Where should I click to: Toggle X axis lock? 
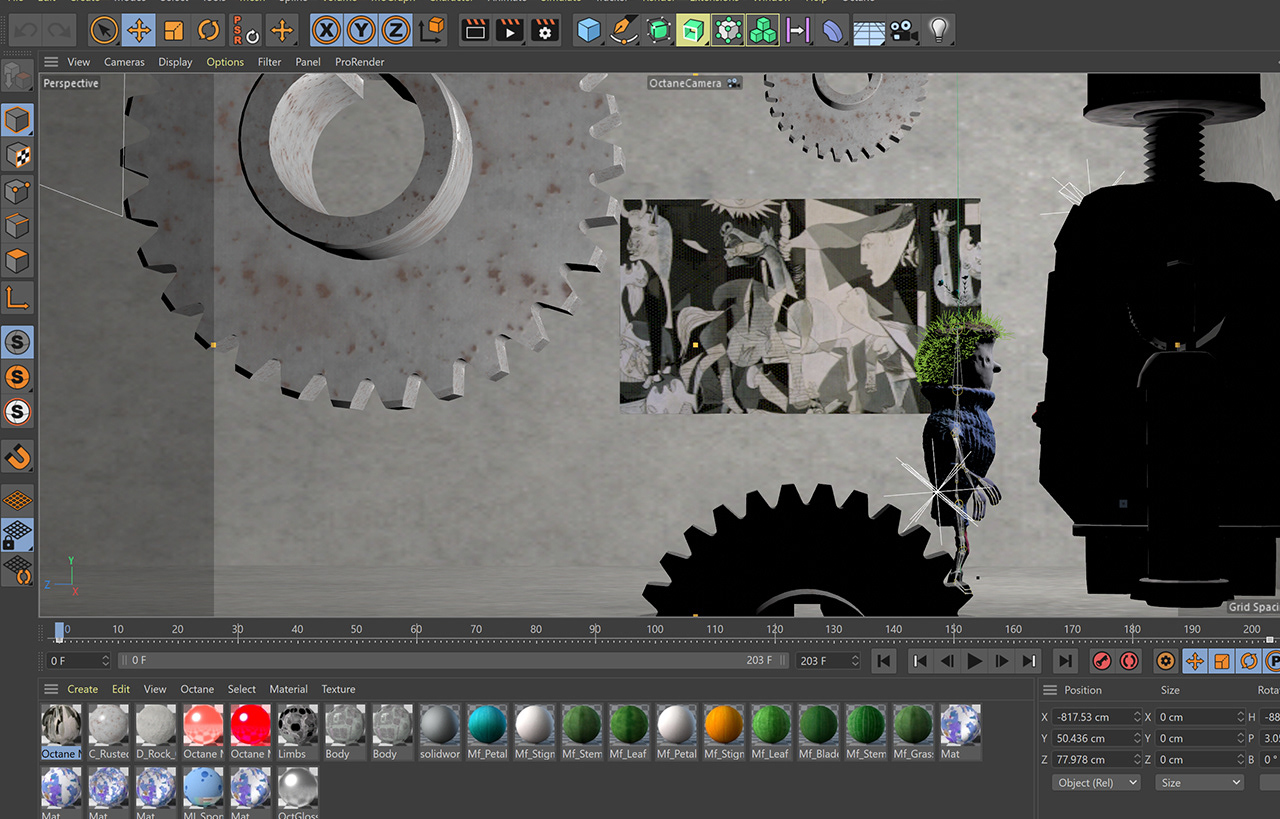[x=325, y=31]
